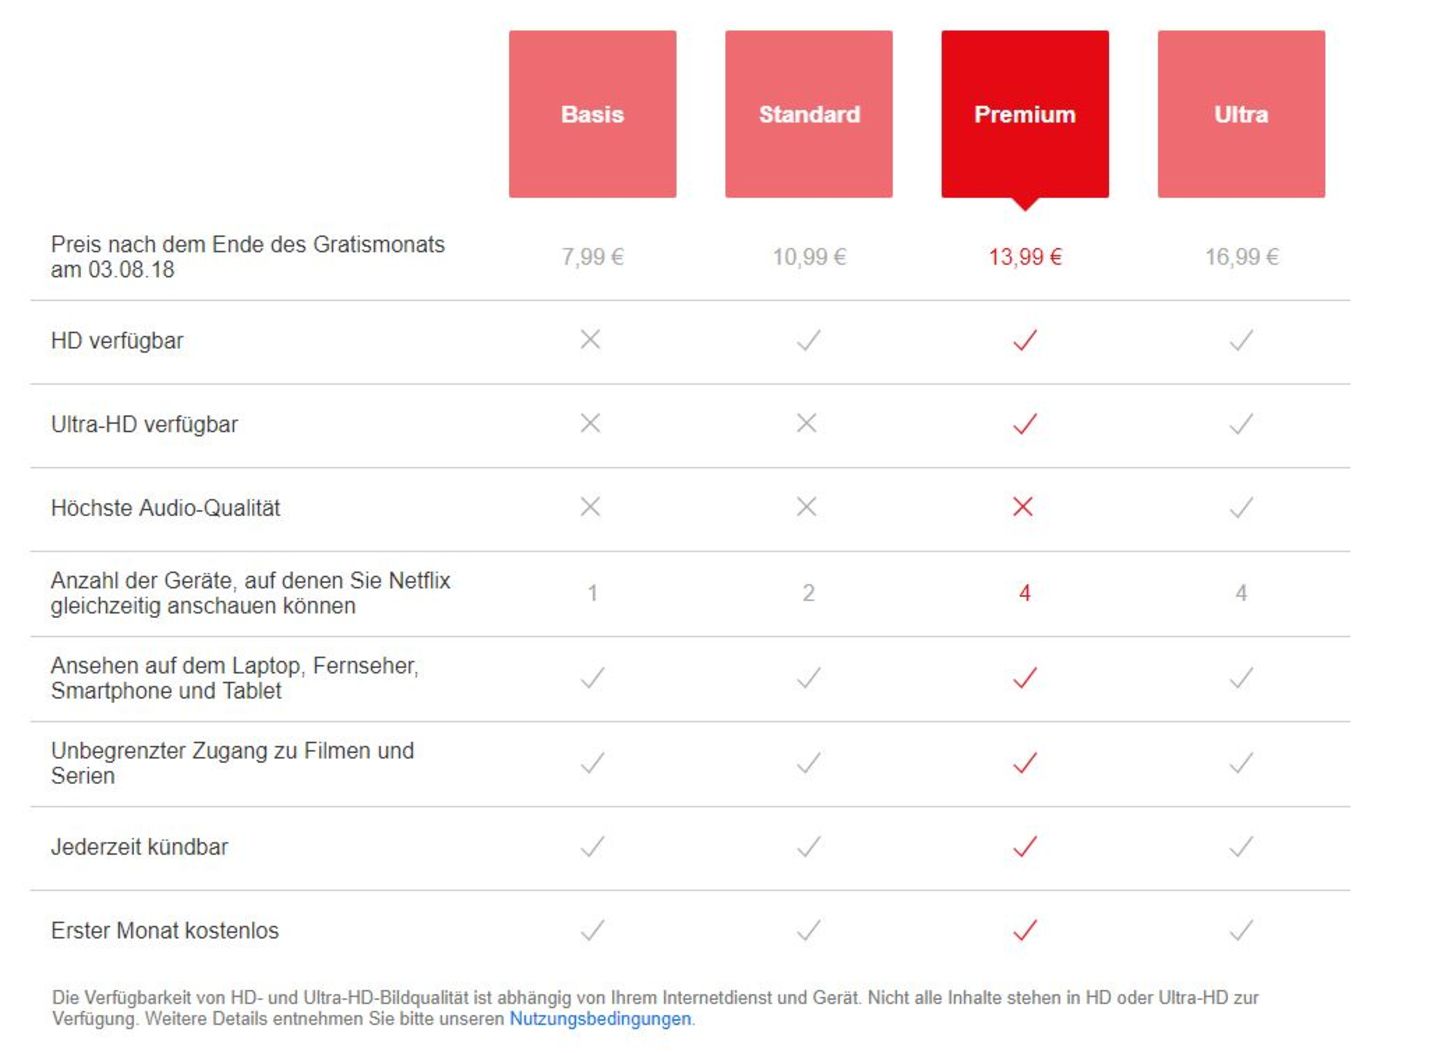Toggle HD availability for the Standard plan
Image resolution: width=1440 pixels, height=1053 pixels.
808,340
